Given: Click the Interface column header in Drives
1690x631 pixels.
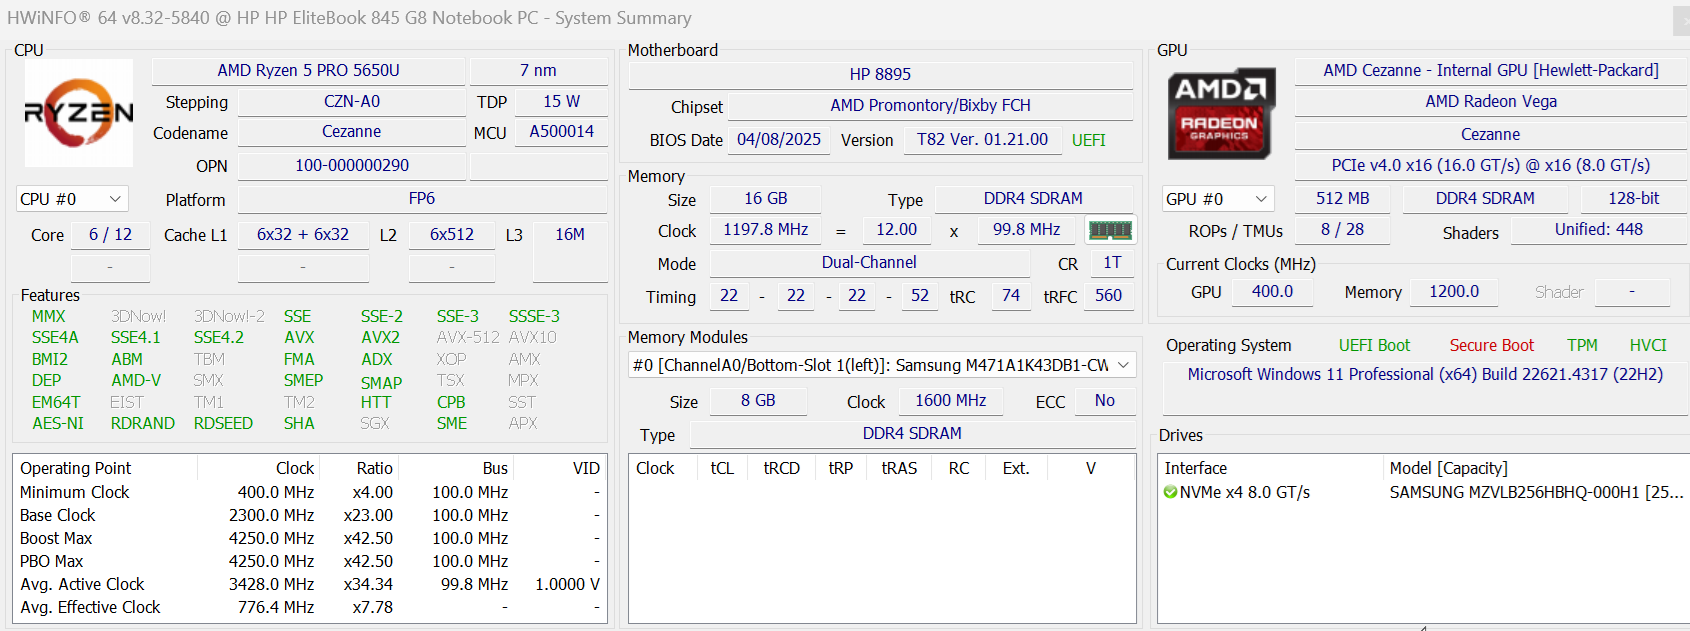Looking at the screenshot, I should click(1195, 468).
